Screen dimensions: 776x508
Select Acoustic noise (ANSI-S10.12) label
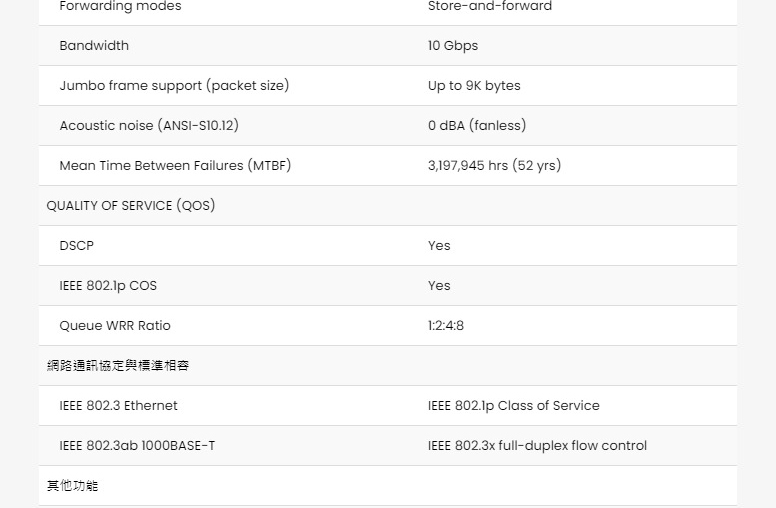tap(149, 125)
